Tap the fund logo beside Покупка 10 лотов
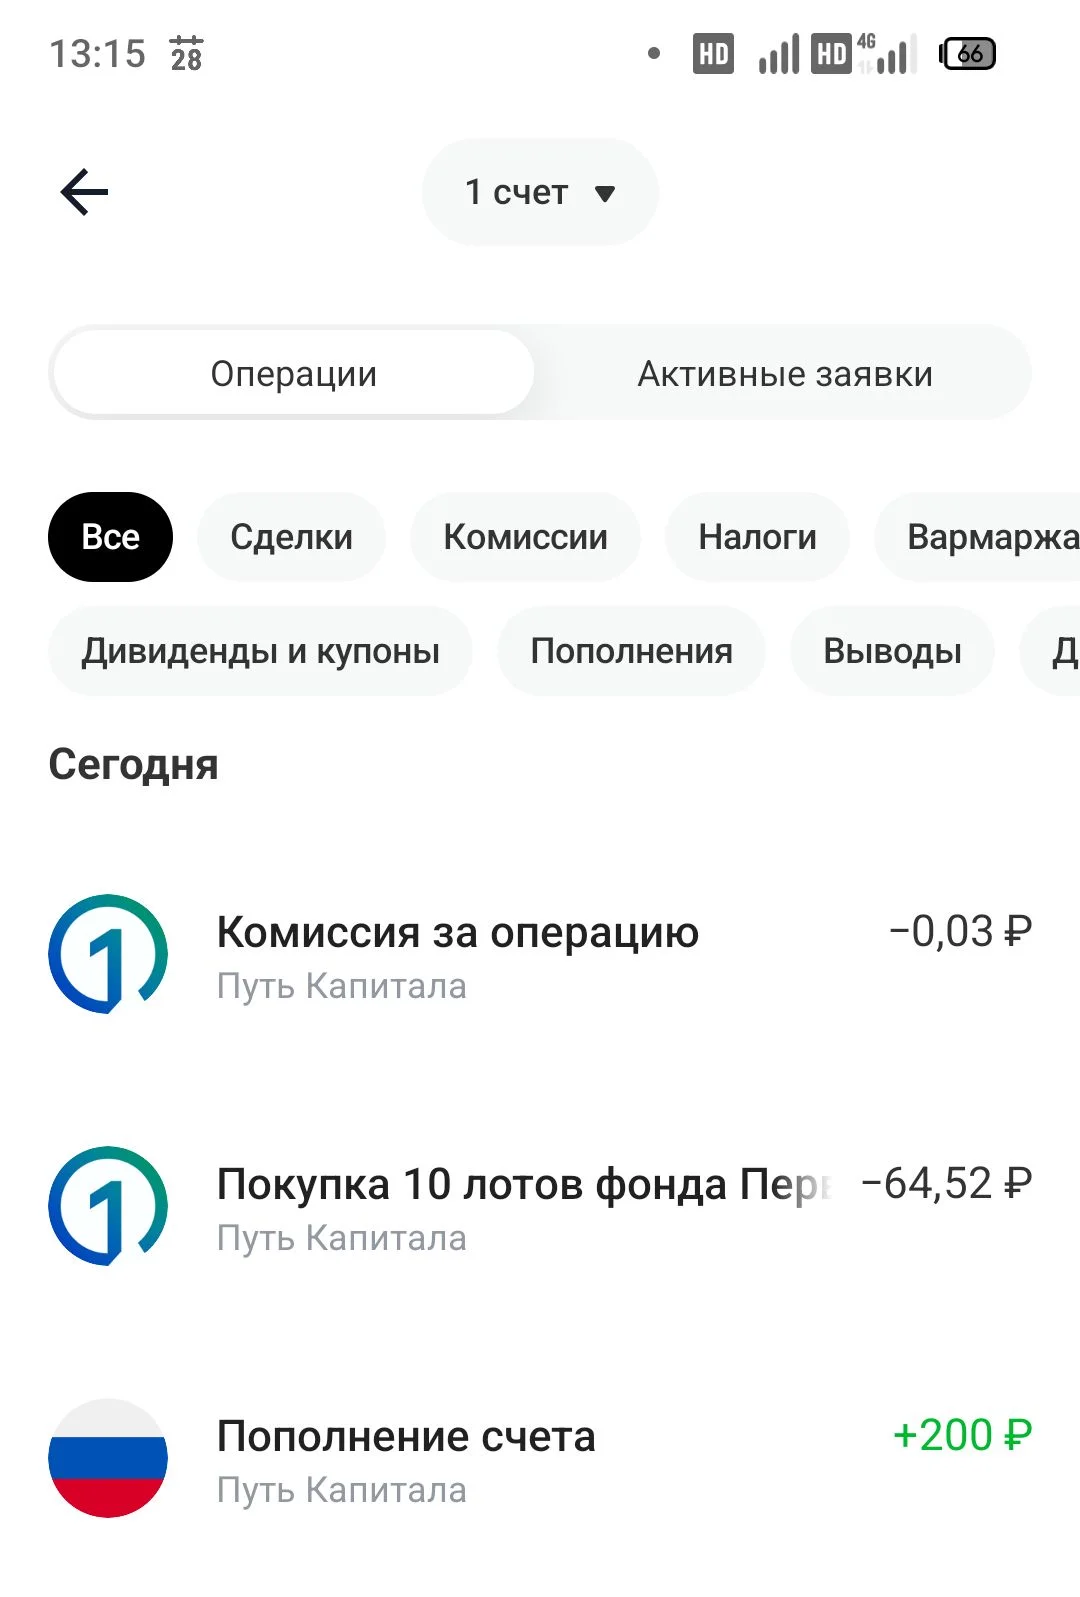 coord(108,1206)
